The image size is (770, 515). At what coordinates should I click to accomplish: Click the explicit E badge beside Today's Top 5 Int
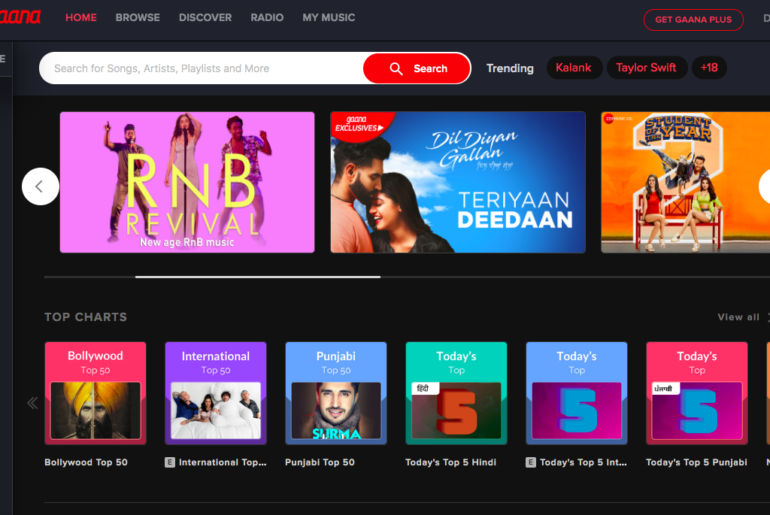pos(531,462)
